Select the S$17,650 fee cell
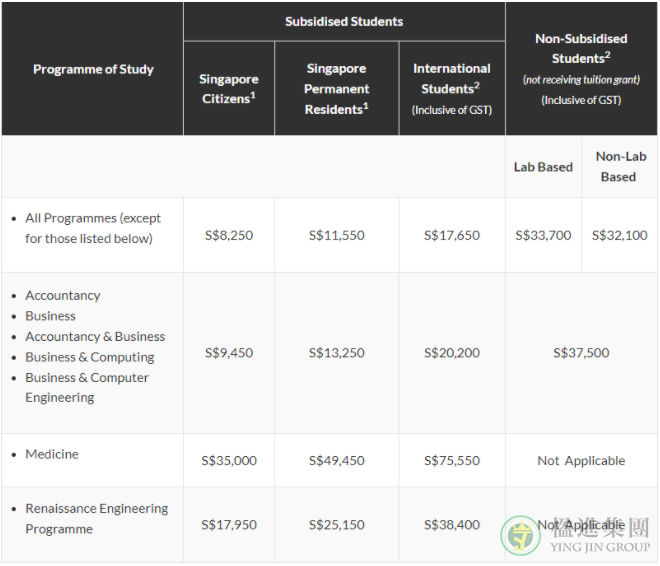The image size is (660, 566). (x=452, y=235)
